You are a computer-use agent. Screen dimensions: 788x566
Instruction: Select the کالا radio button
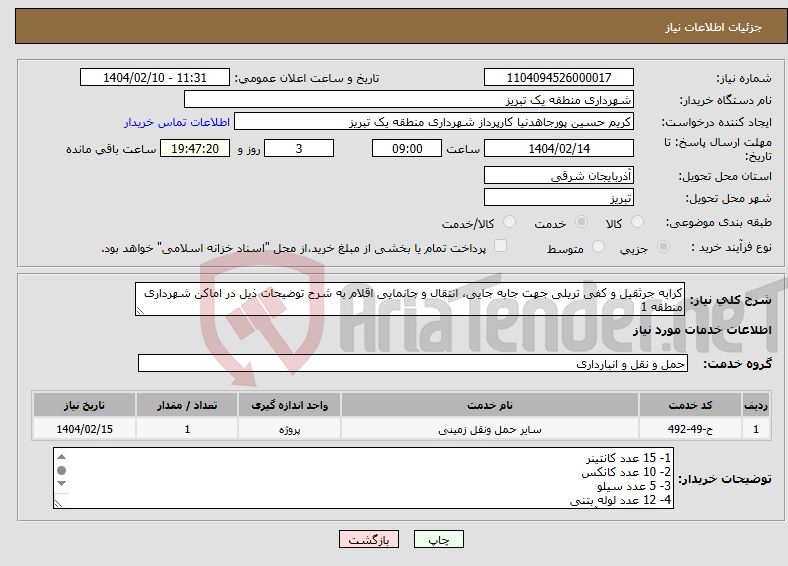tap(637, 222)
